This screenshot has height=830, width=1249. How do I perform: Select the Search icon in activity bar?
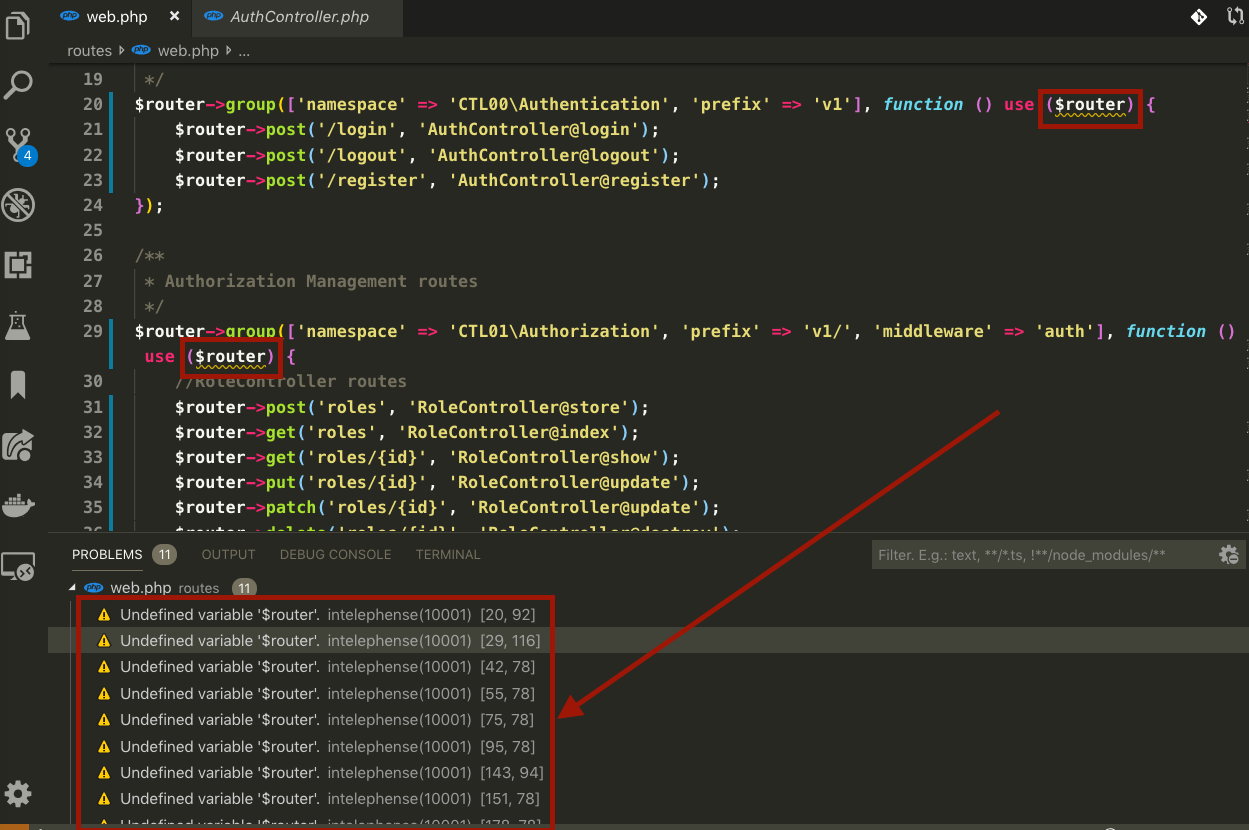pyautogui.click(x=18, y=85)
